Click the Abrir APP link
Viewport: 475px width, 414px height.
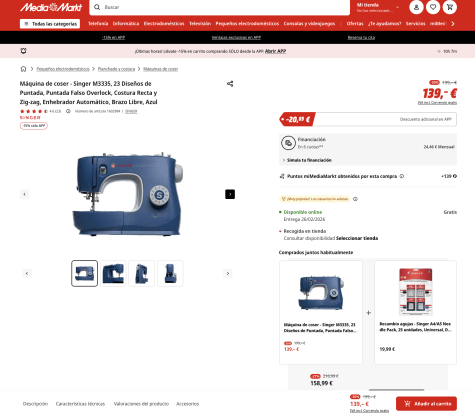coord(275,51)
